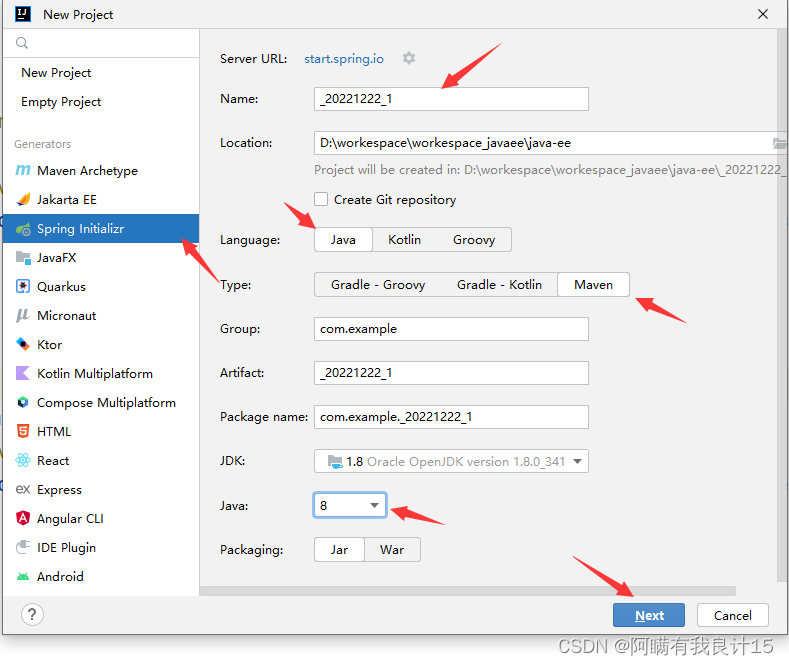Open the JDK dropdown
The width and height of the screenshot is (789, 665).
point(451,461)
